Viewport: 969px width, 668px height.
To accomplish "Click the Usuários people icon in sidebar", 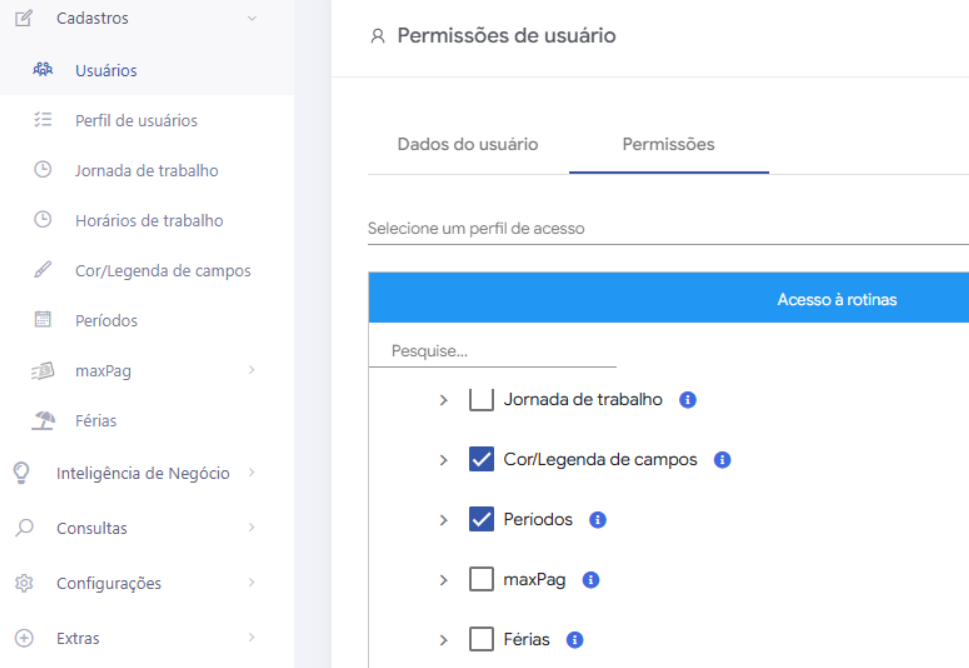I will [x=42, y=70].
